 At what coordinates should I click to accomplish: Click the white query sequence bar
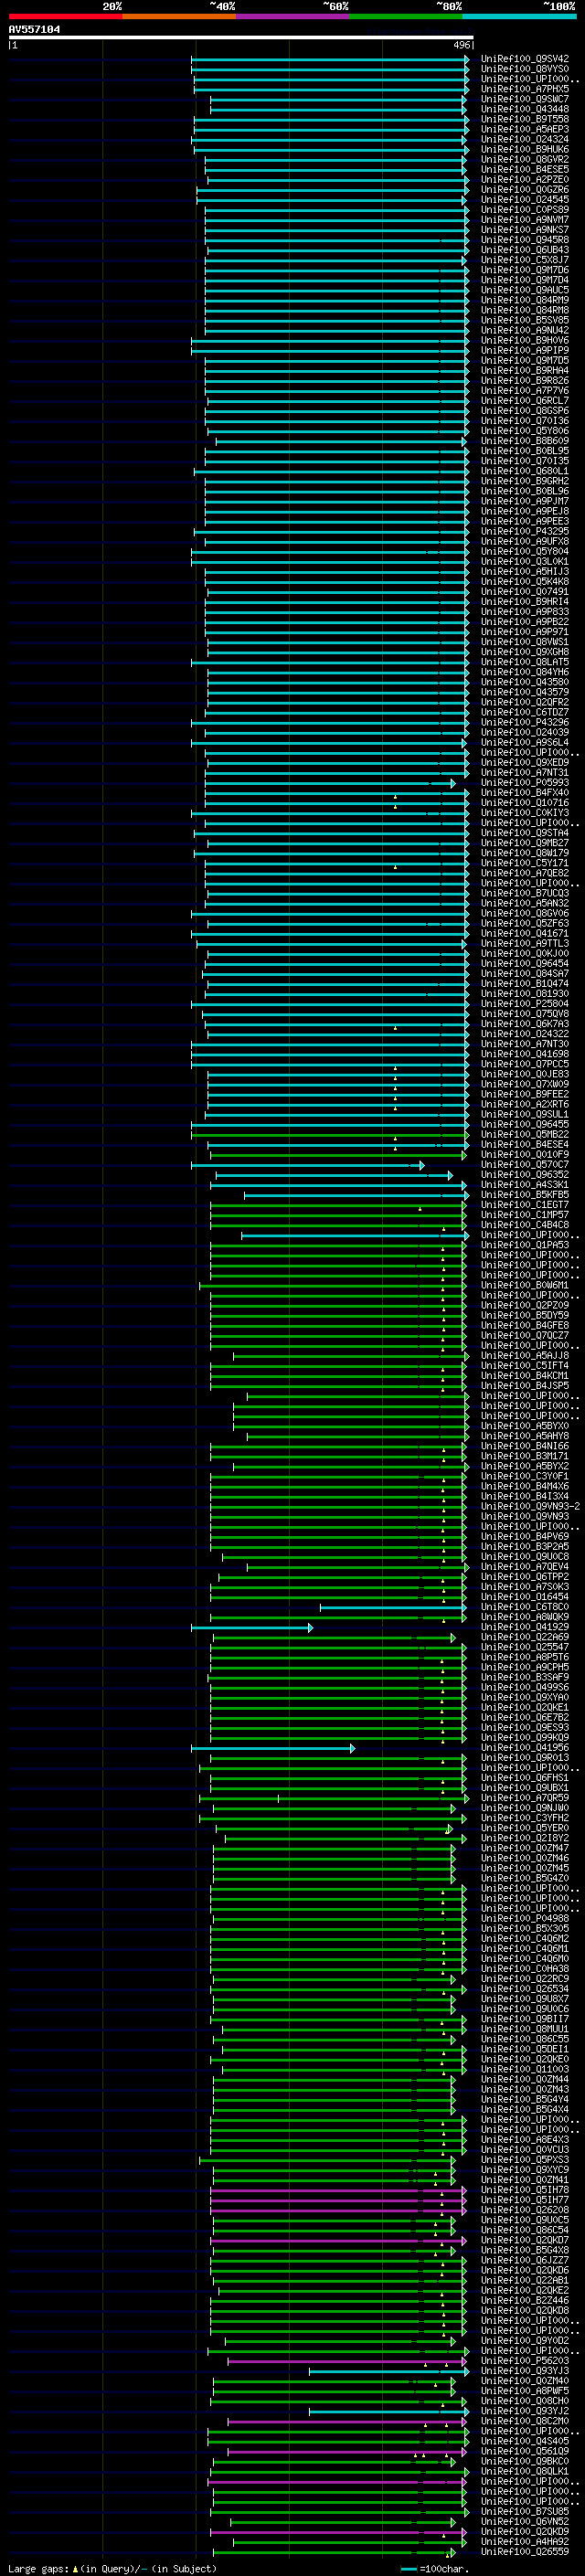tap(240, 38)
